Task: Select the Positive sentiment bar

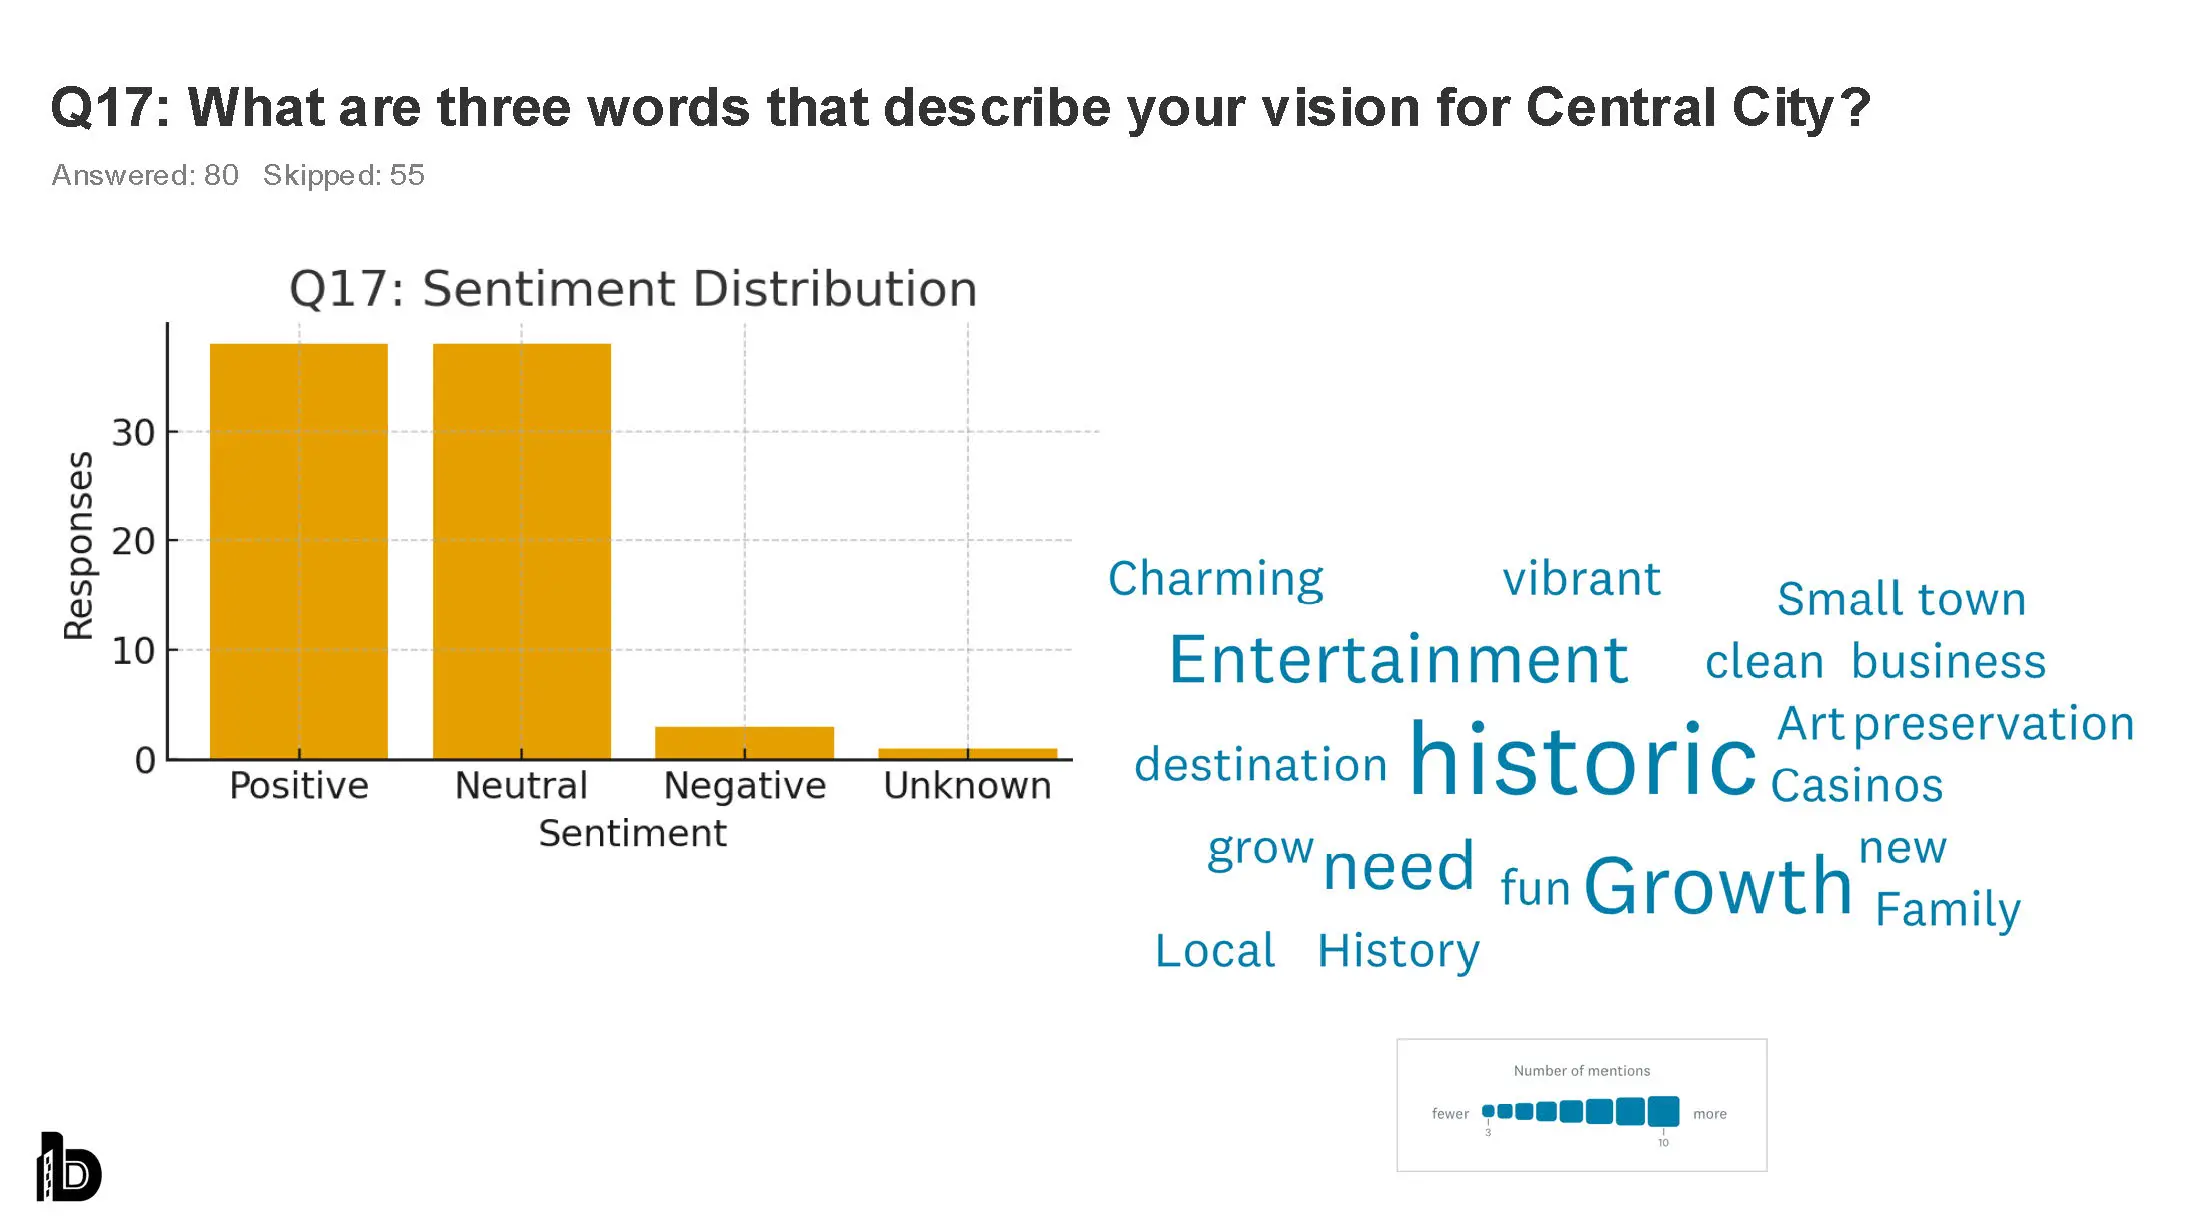Action: coord(299,550)
